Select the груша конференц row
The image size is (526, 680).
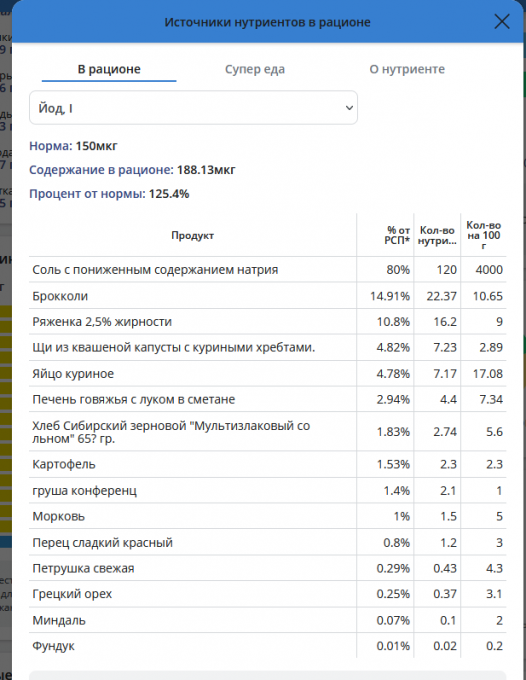pos(268,490)
